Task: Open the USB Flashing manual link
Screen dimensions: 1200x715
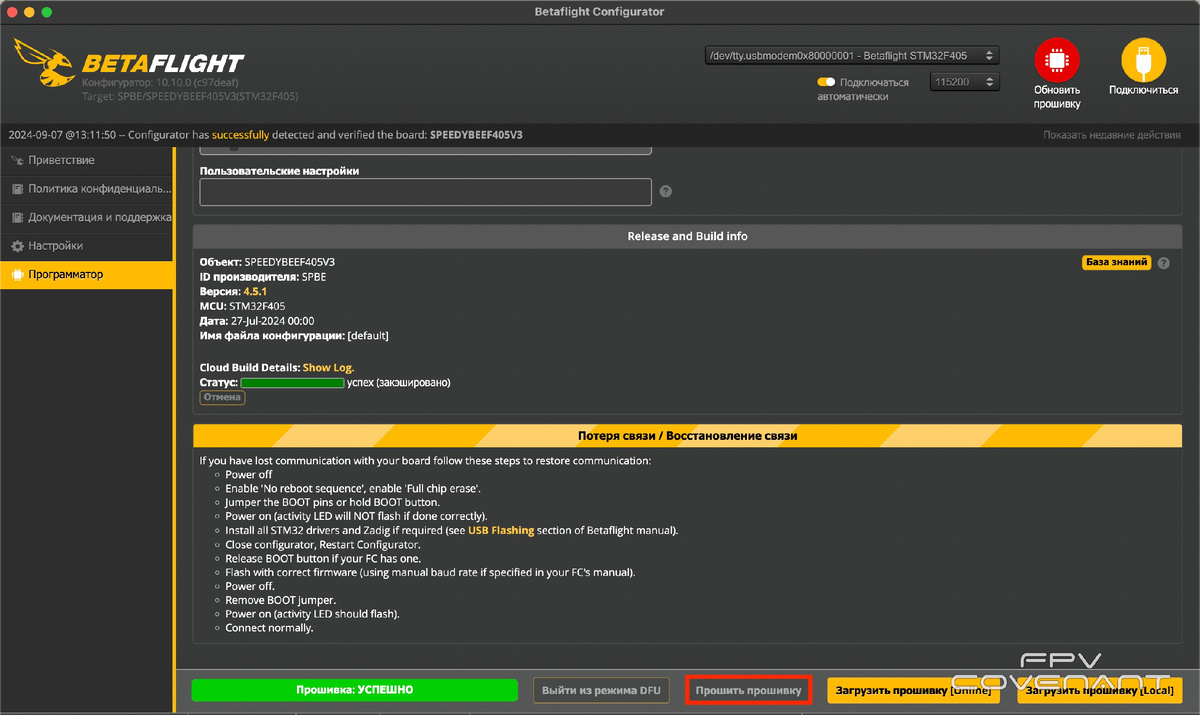Action: 501,530
